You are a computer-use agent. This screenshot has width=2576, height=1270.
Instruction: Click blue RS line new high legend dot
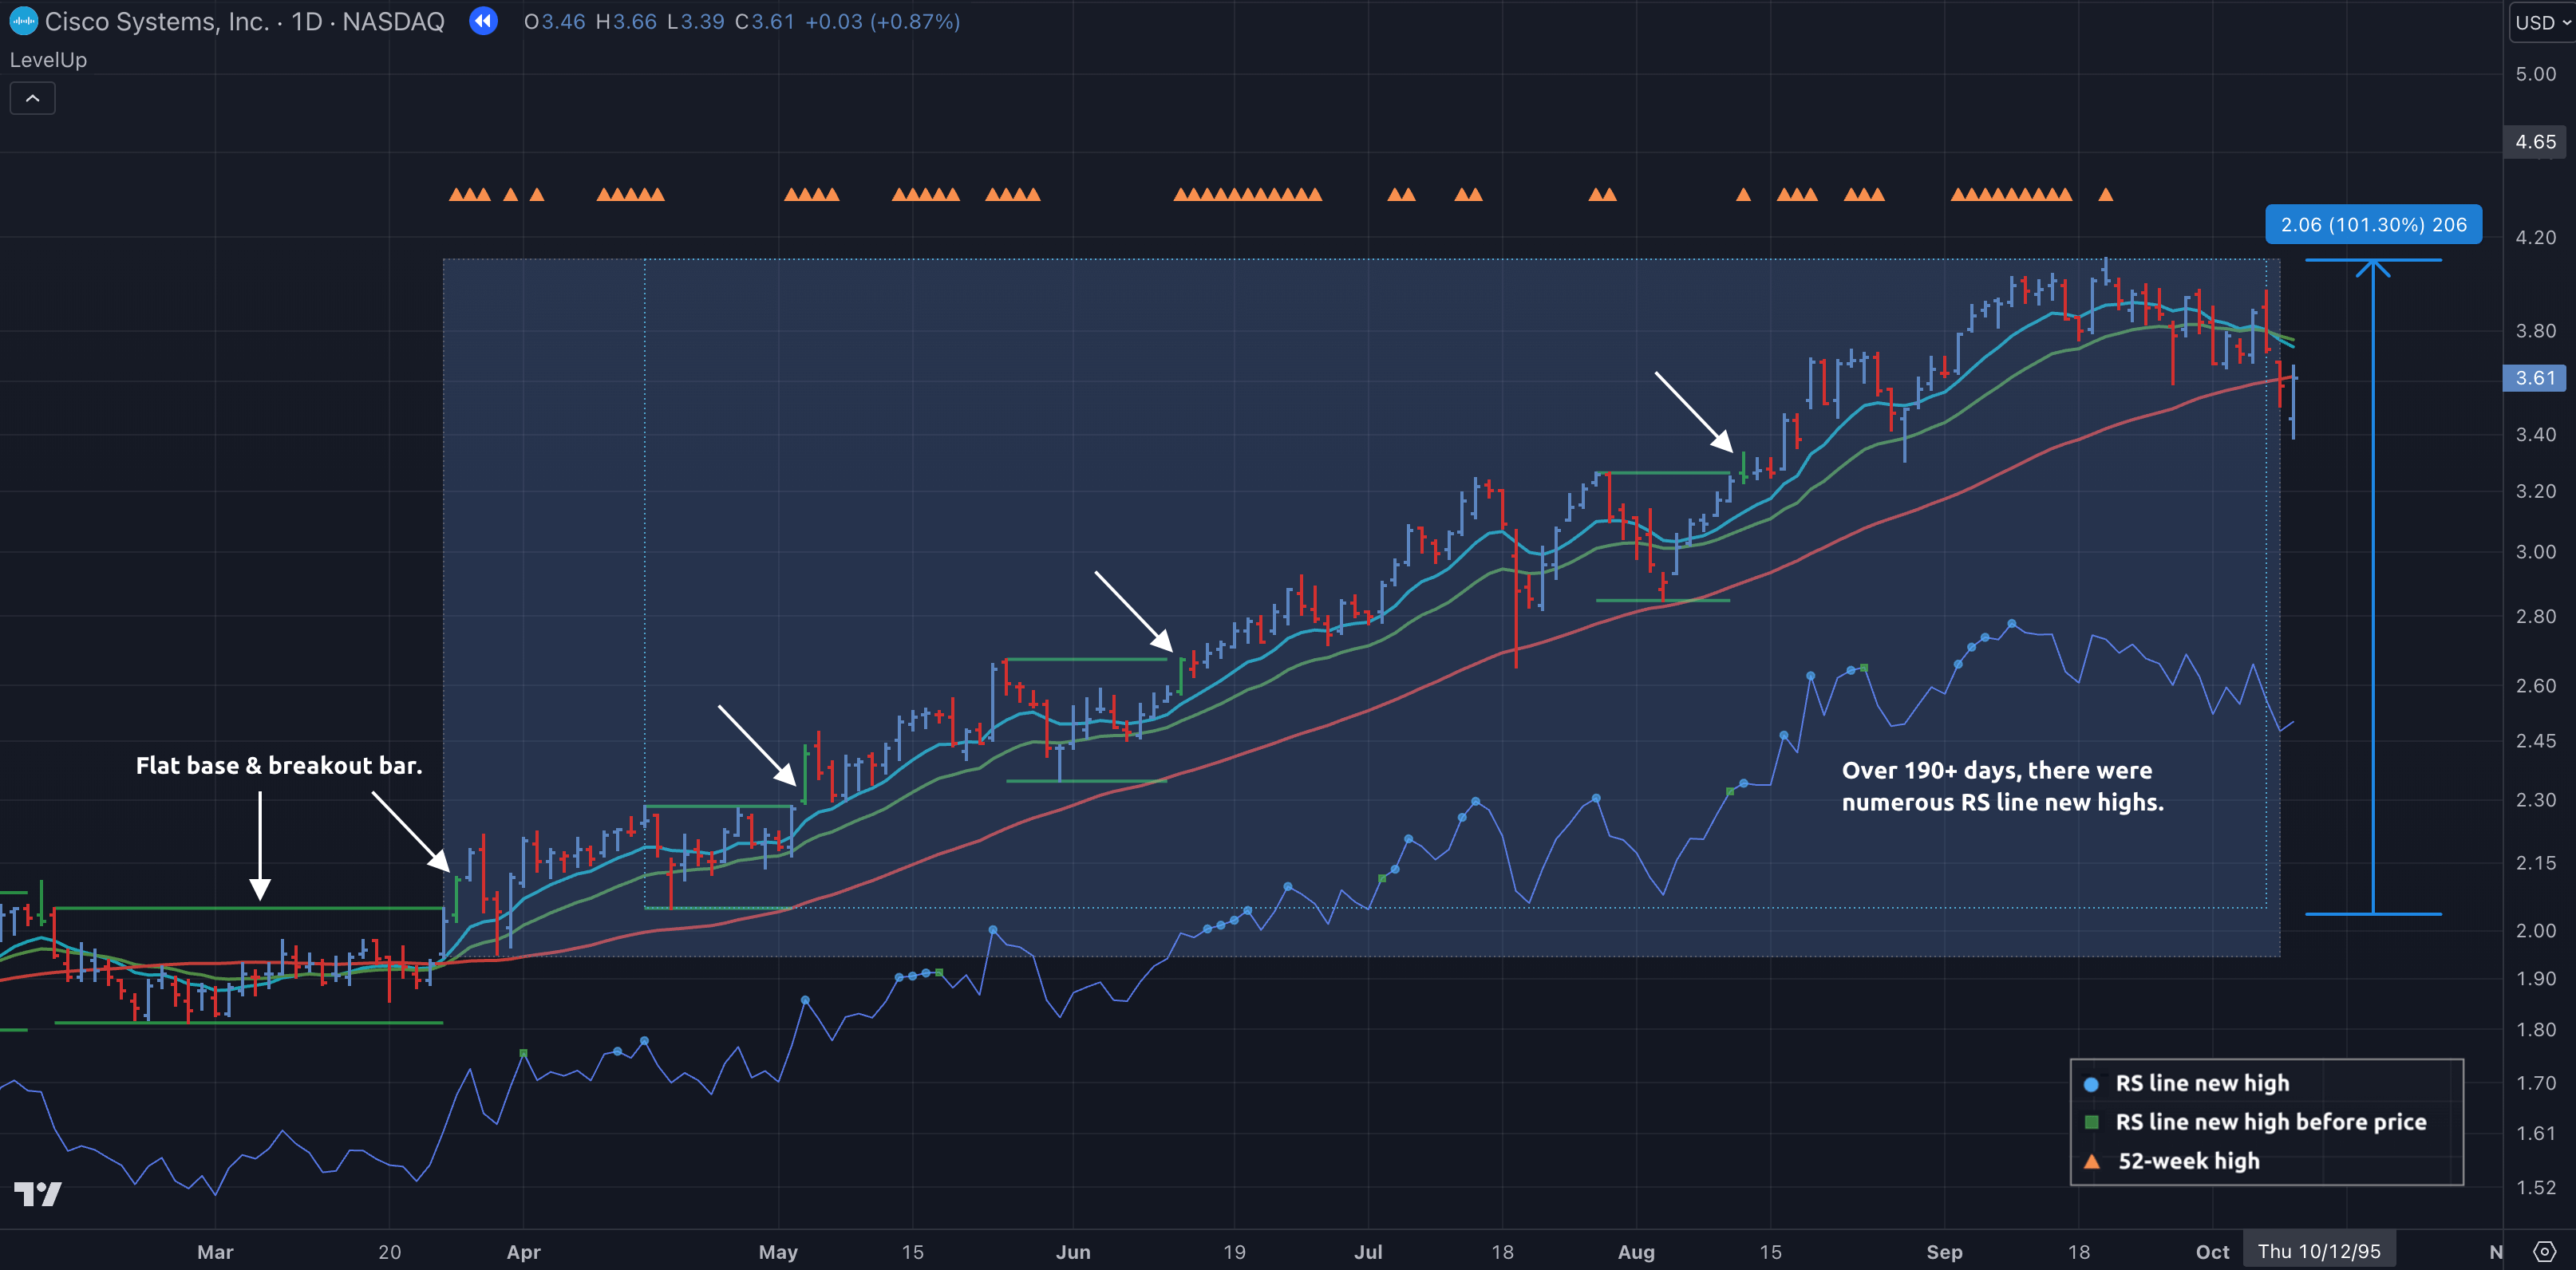click(x=2091, y=1084)
